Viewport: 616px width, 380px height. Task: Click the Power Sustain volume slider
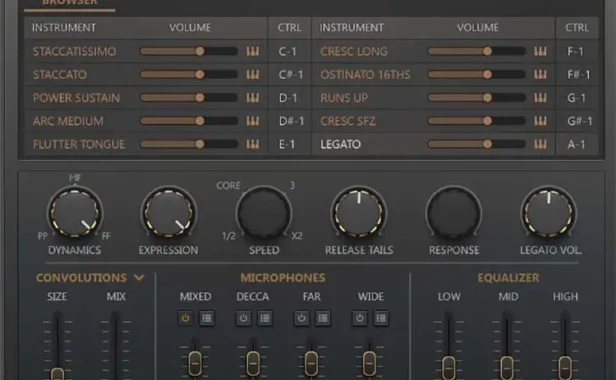(x=189, y=97)
